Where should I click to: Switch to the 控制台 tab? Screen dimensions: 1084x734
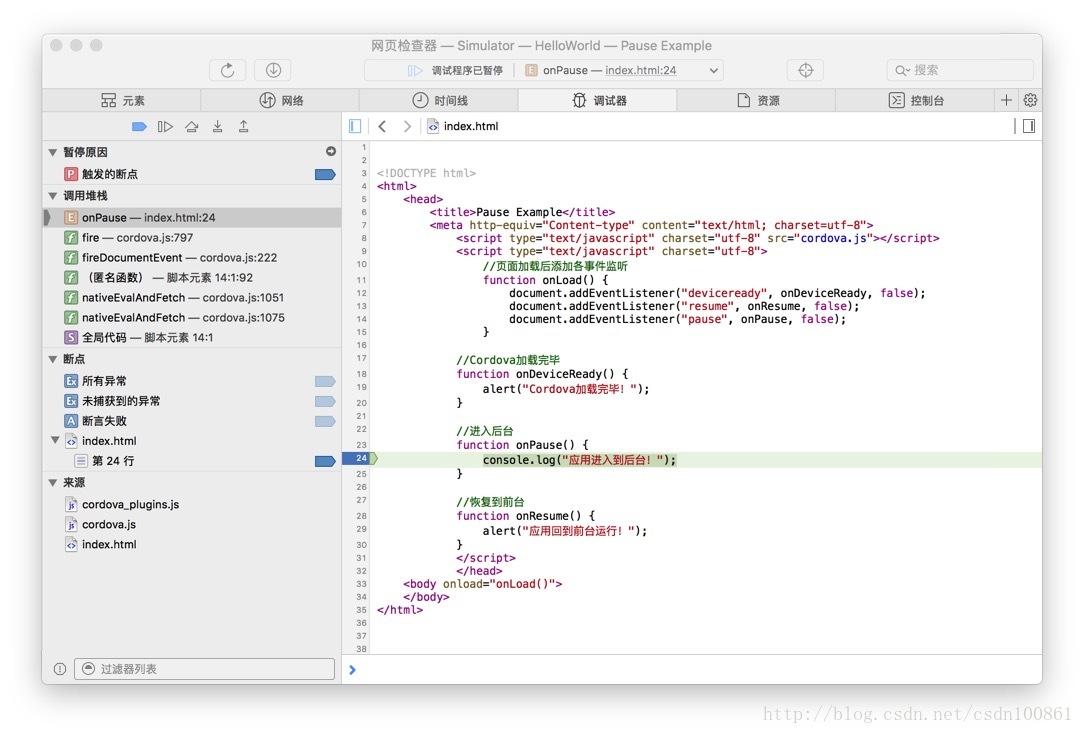point(916,100)
